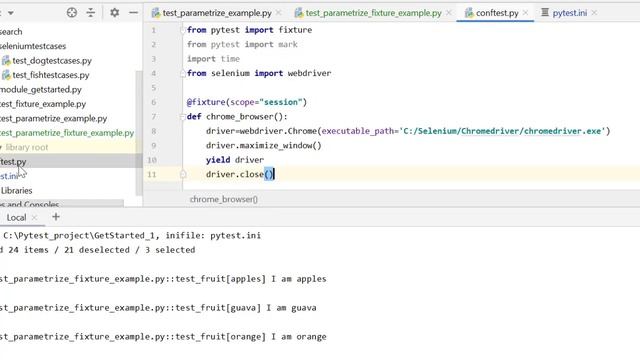Viewport: 640px width, 360px height.
Task: Select seleniumtestcases folder in tree
Action: click(x=33, y=46)
